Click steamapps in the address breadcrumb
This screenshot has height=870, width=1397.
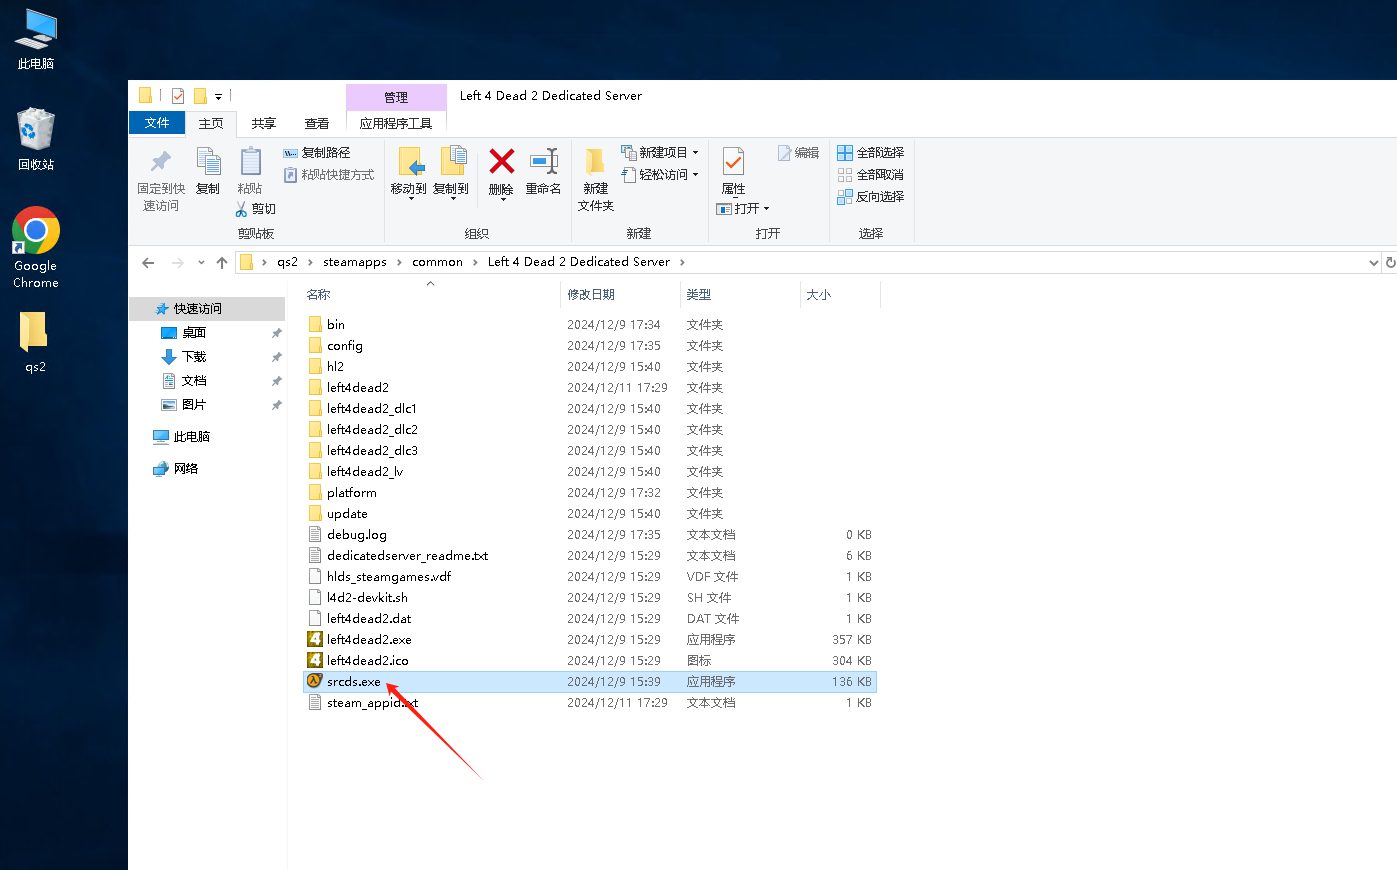(x=355, y=262)
